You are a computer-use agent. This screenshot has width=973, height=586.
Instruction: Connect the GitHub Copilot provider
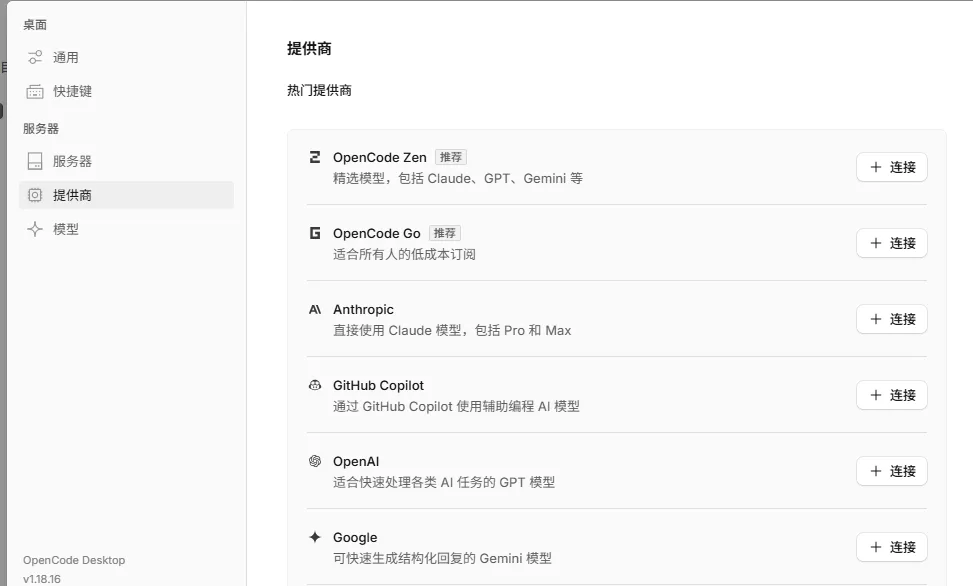point(892,395)
